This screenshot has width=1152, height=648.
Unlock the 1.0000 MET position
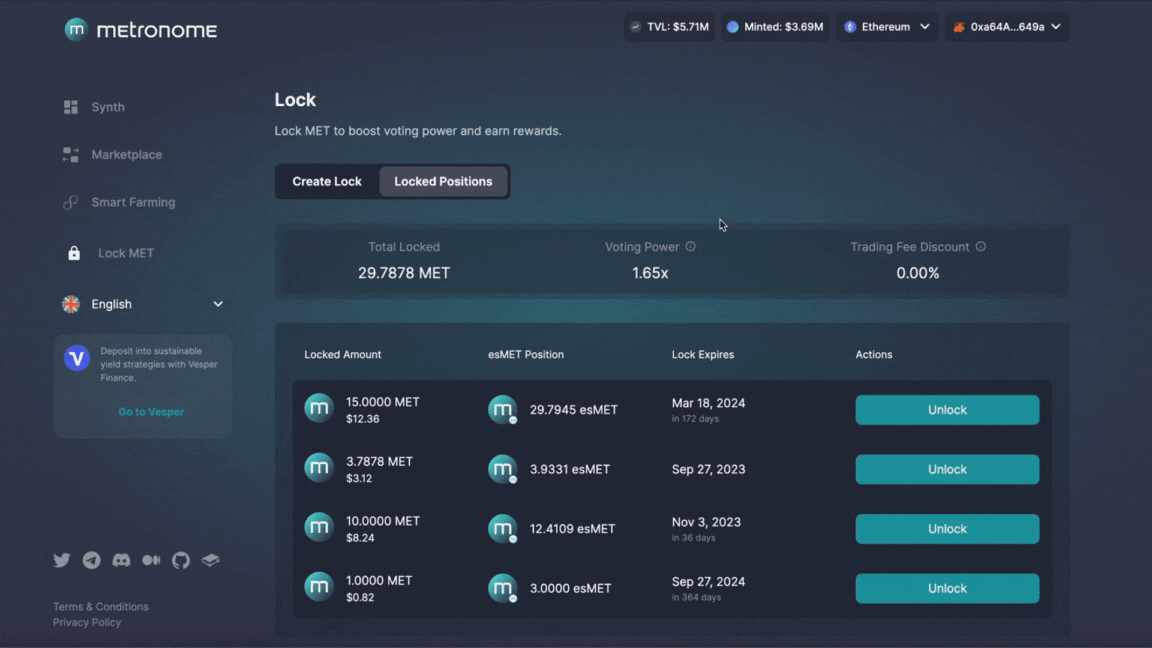947,588
